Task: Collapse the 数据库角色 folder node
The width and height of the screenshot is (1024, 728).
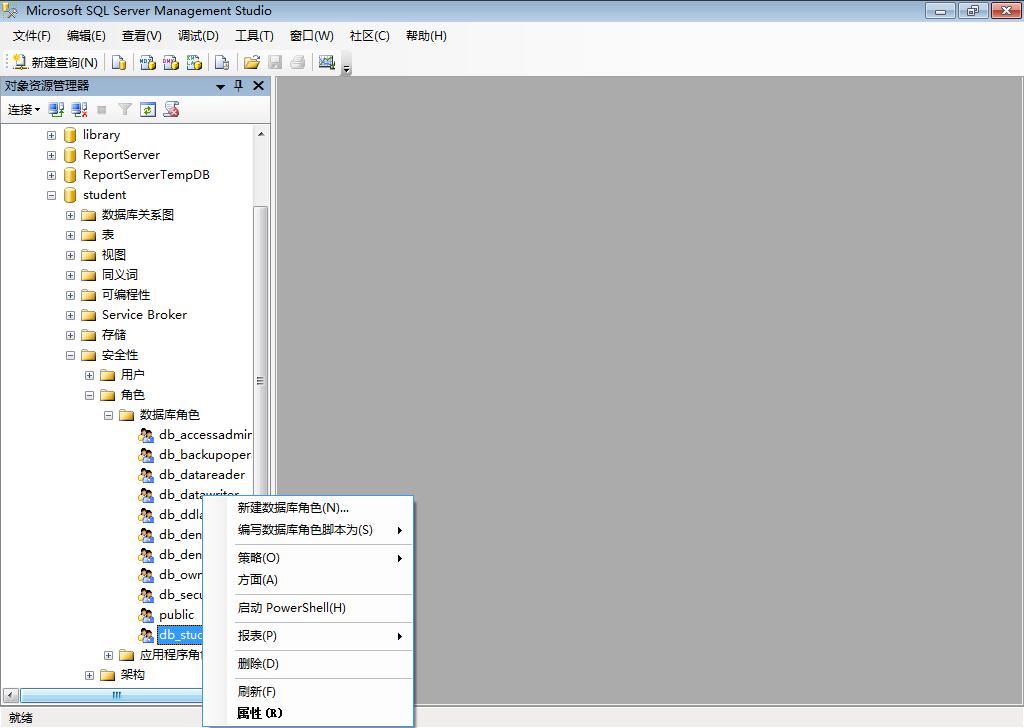Action: [108, 415]
